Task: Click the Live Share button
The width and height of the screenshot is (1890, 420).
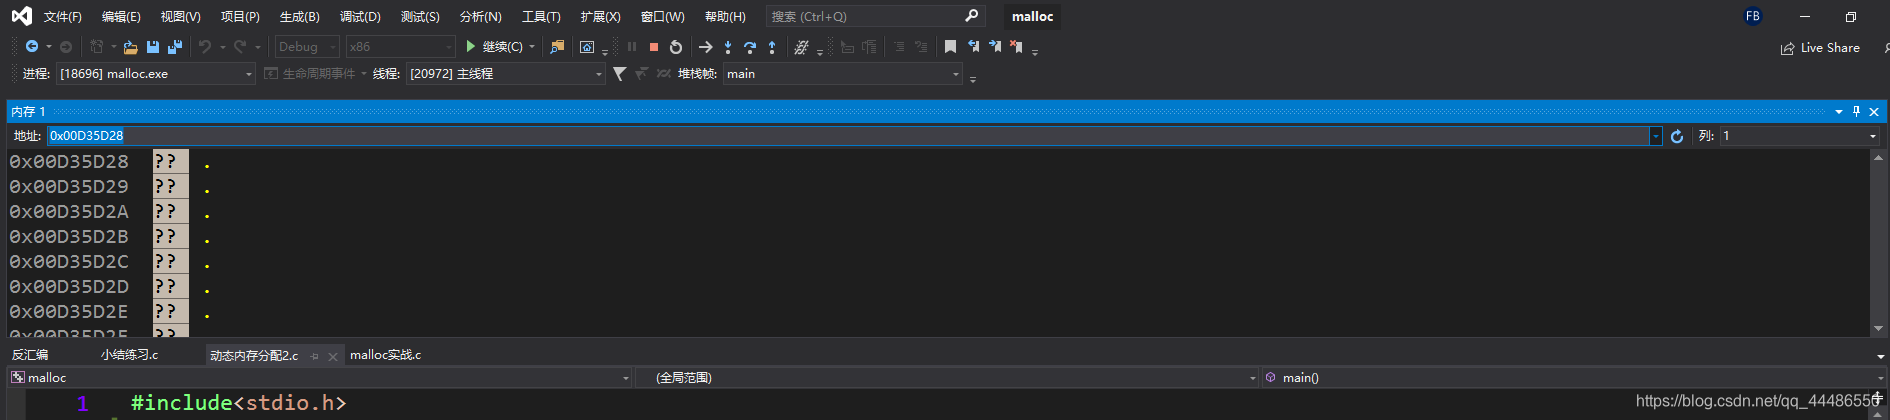Action: tap(1820, 48)
